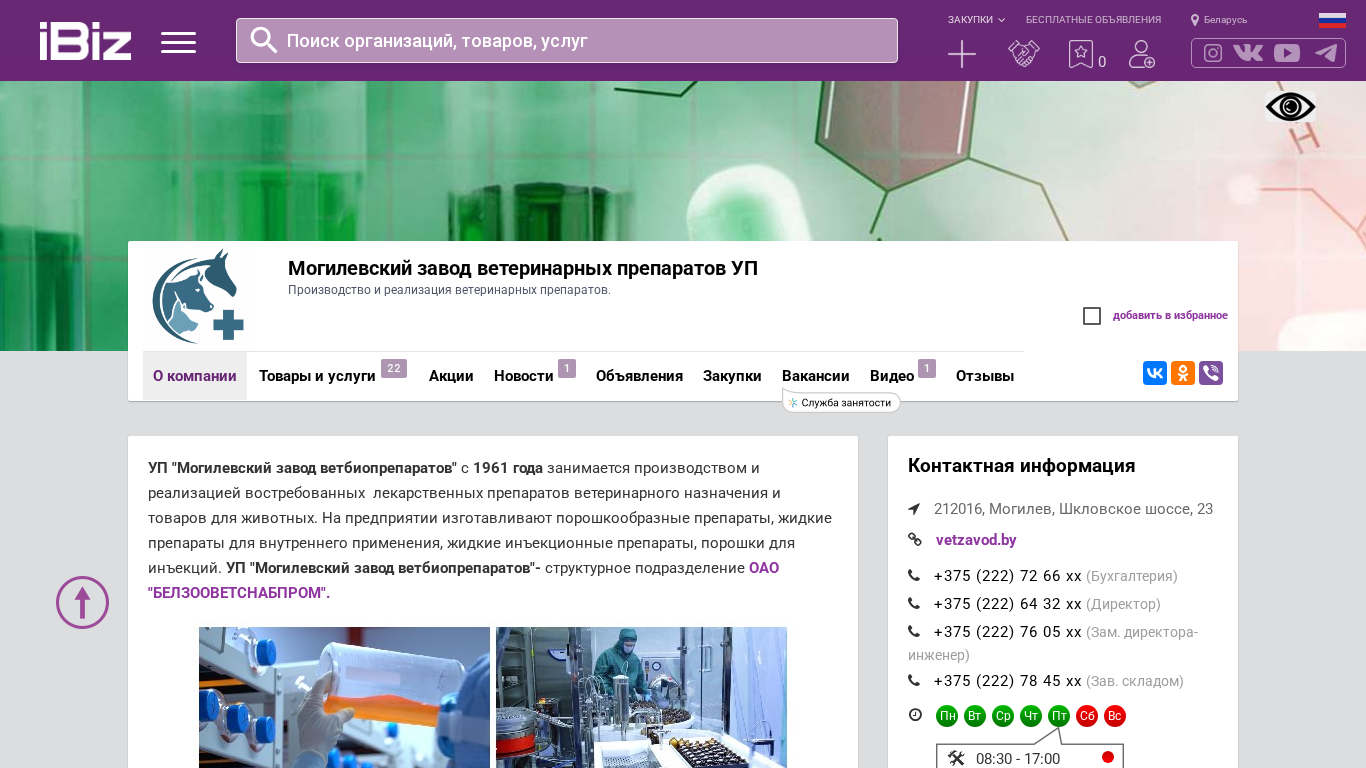
Task: Click the handshake icon in the header
Action: click(x=1023, y=54)
